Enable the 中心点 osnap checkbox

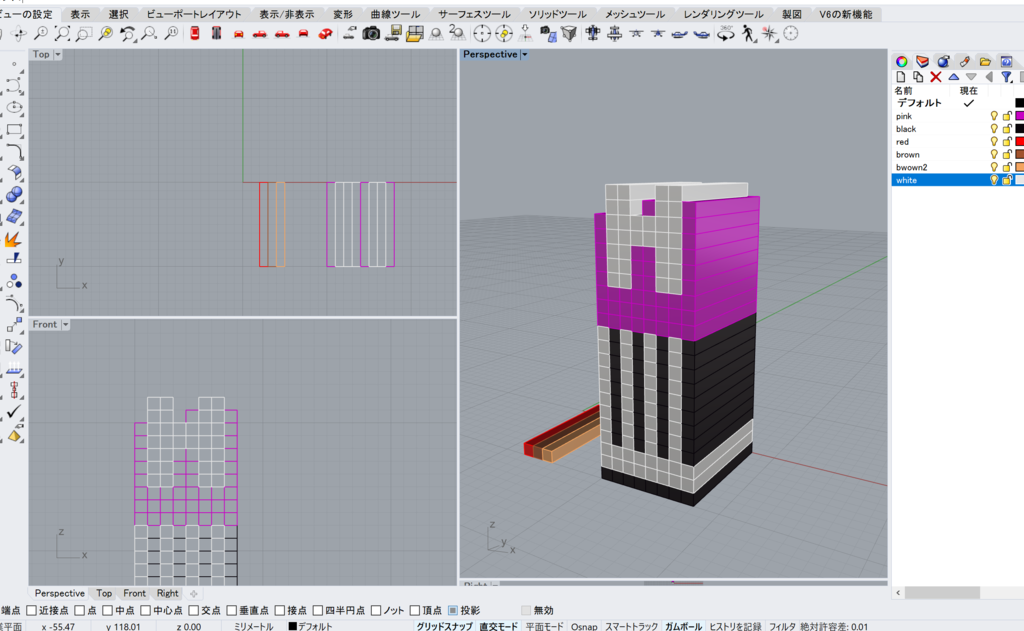click(x=146, y=611)
